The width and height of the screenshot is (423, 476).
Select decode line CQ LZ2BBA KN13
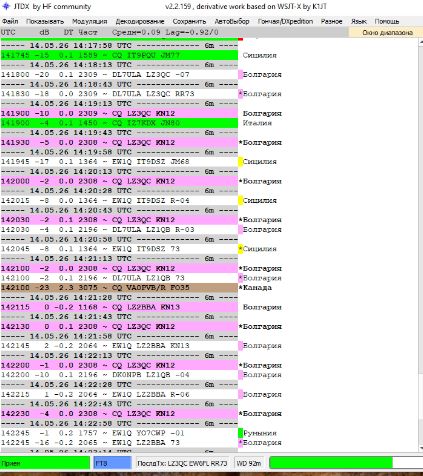(119, 307)
